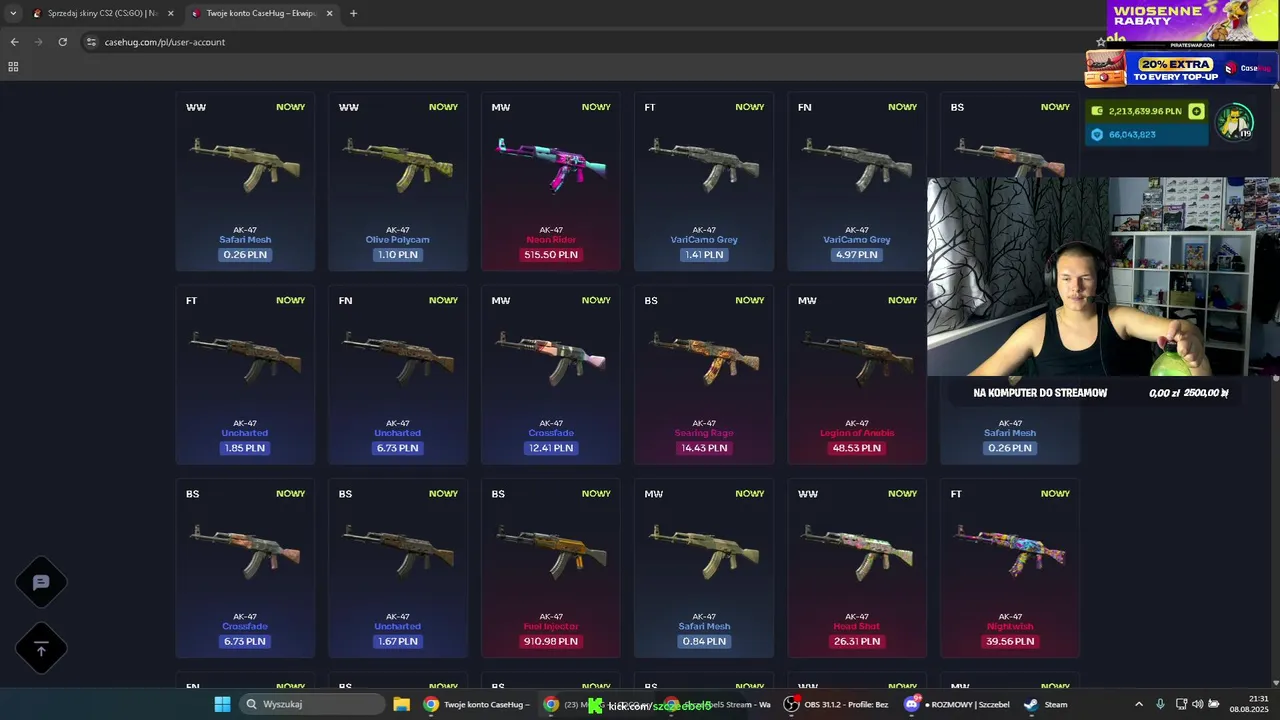Click the 1.41 PLN VariCamo Grey price
The height and width of the screenshot is (720, 1280).
[x=704, y=255]
